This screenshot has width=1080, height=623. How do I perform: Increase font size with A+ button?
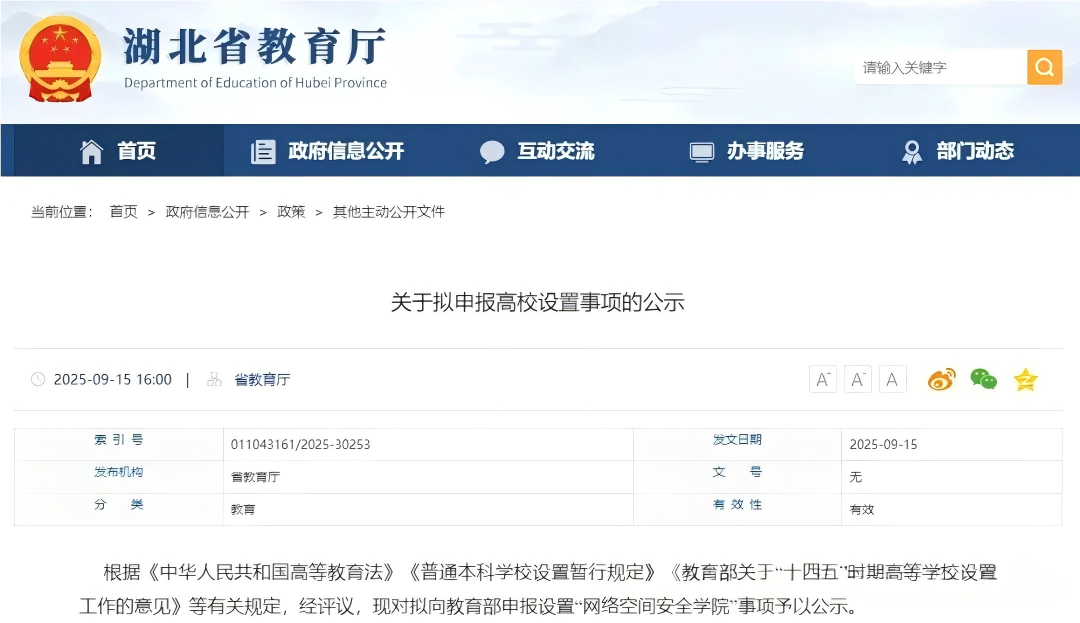(823, 379)
